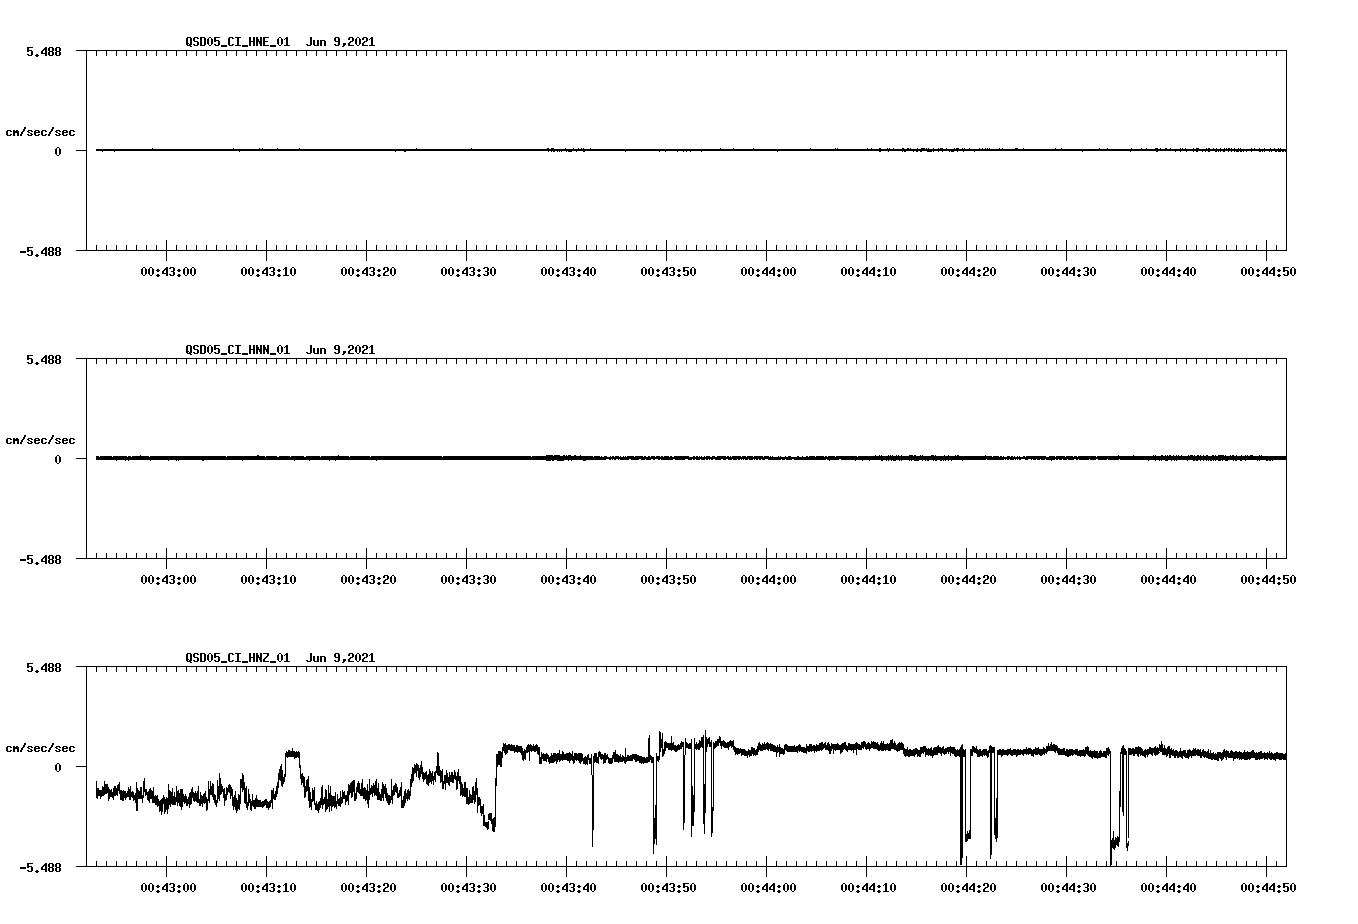Click time label 00:43:20 under HNZ plot

coord(368,887)
